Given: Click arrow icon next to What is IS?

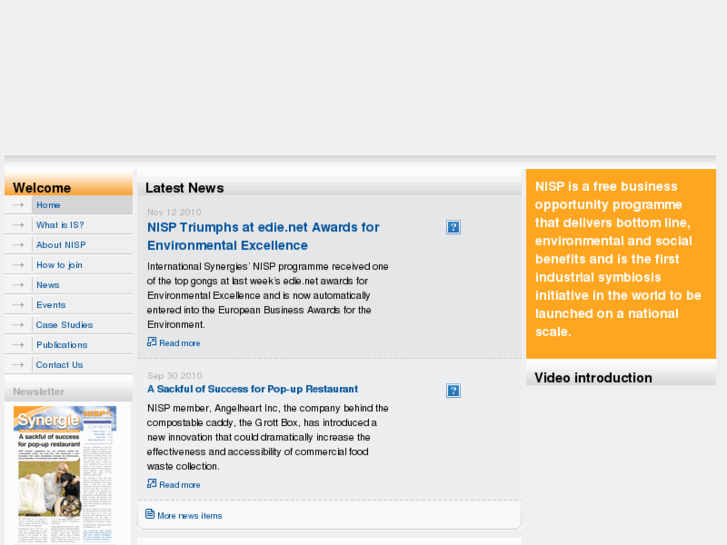Looking at the screenshot, I should pyautogui.click(x=18, y=225).
